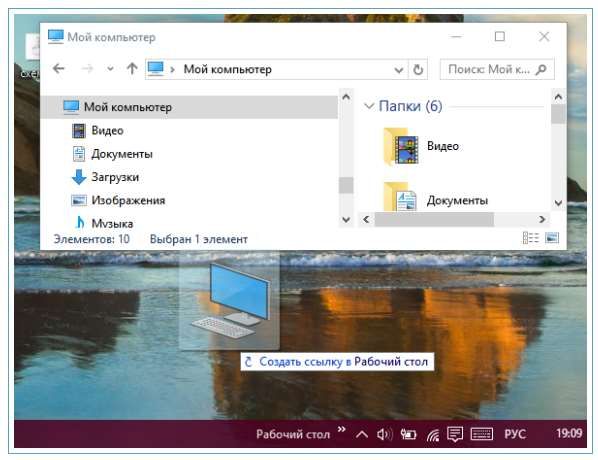Open Видео in the navigation tree
598x460 pixels.
pos(107,130)
